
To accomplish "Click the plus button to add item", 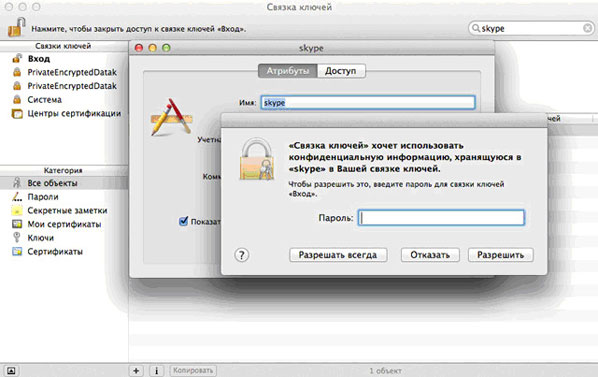I will tap(136, 371).
